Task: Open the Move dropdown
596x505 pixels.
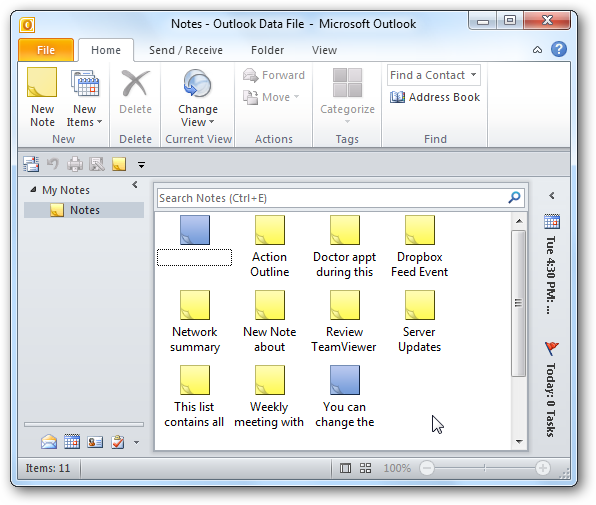Action: point(271,97)
